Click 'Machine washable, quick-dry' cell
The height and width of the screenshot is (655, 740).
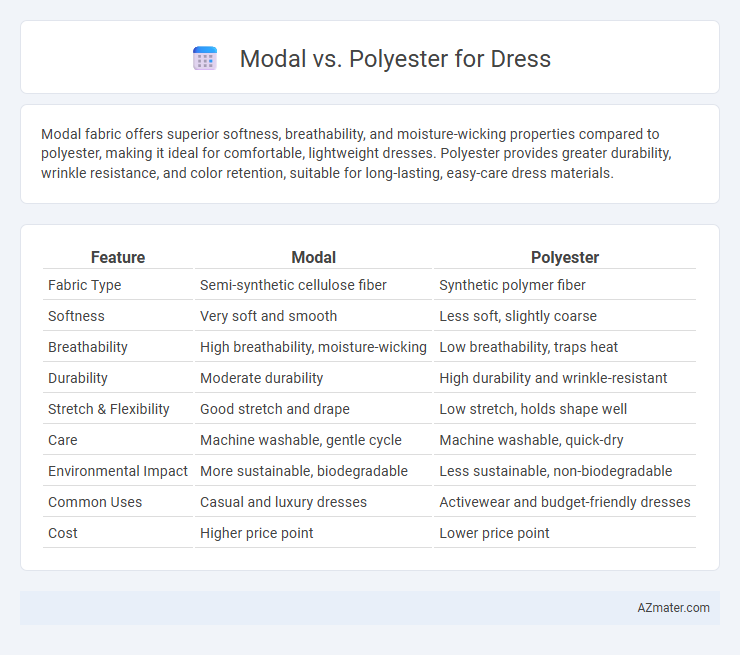[531, 440]
